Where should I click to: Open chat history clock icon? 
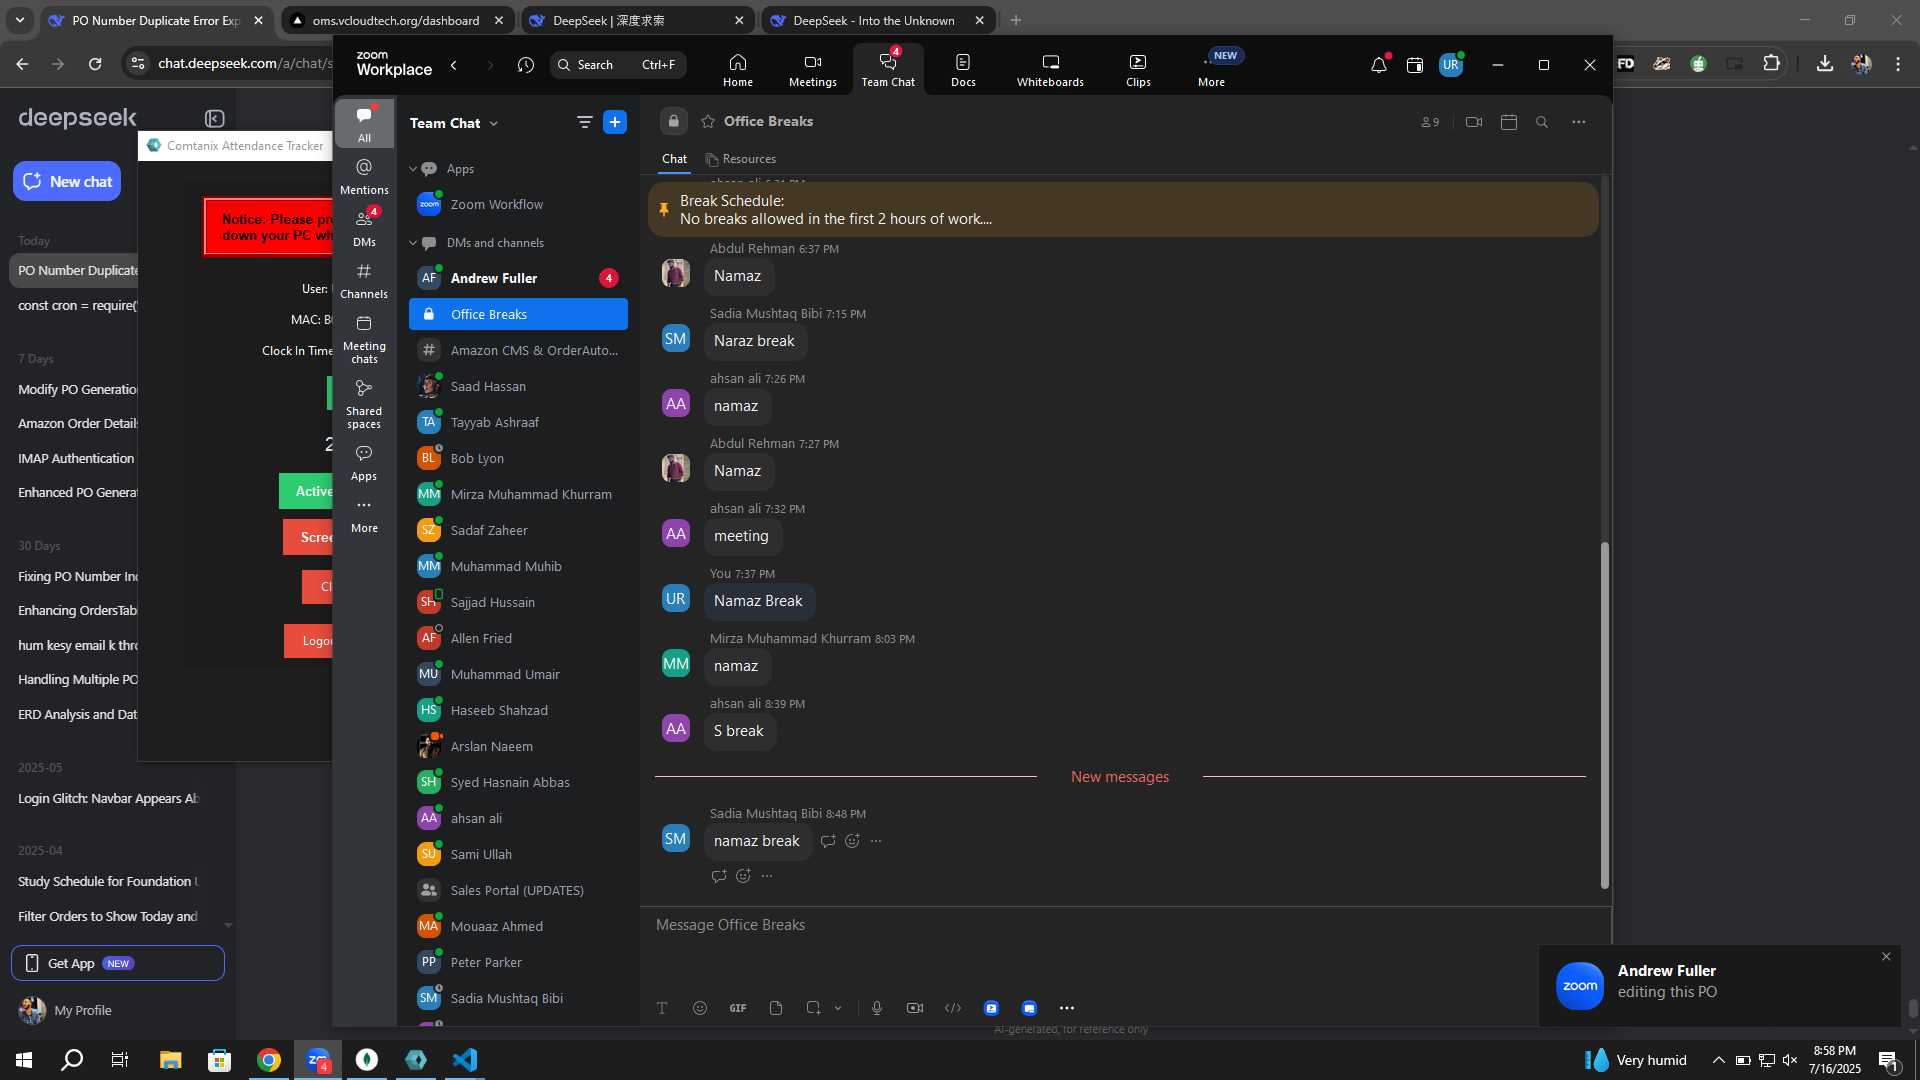coord(526,65)
